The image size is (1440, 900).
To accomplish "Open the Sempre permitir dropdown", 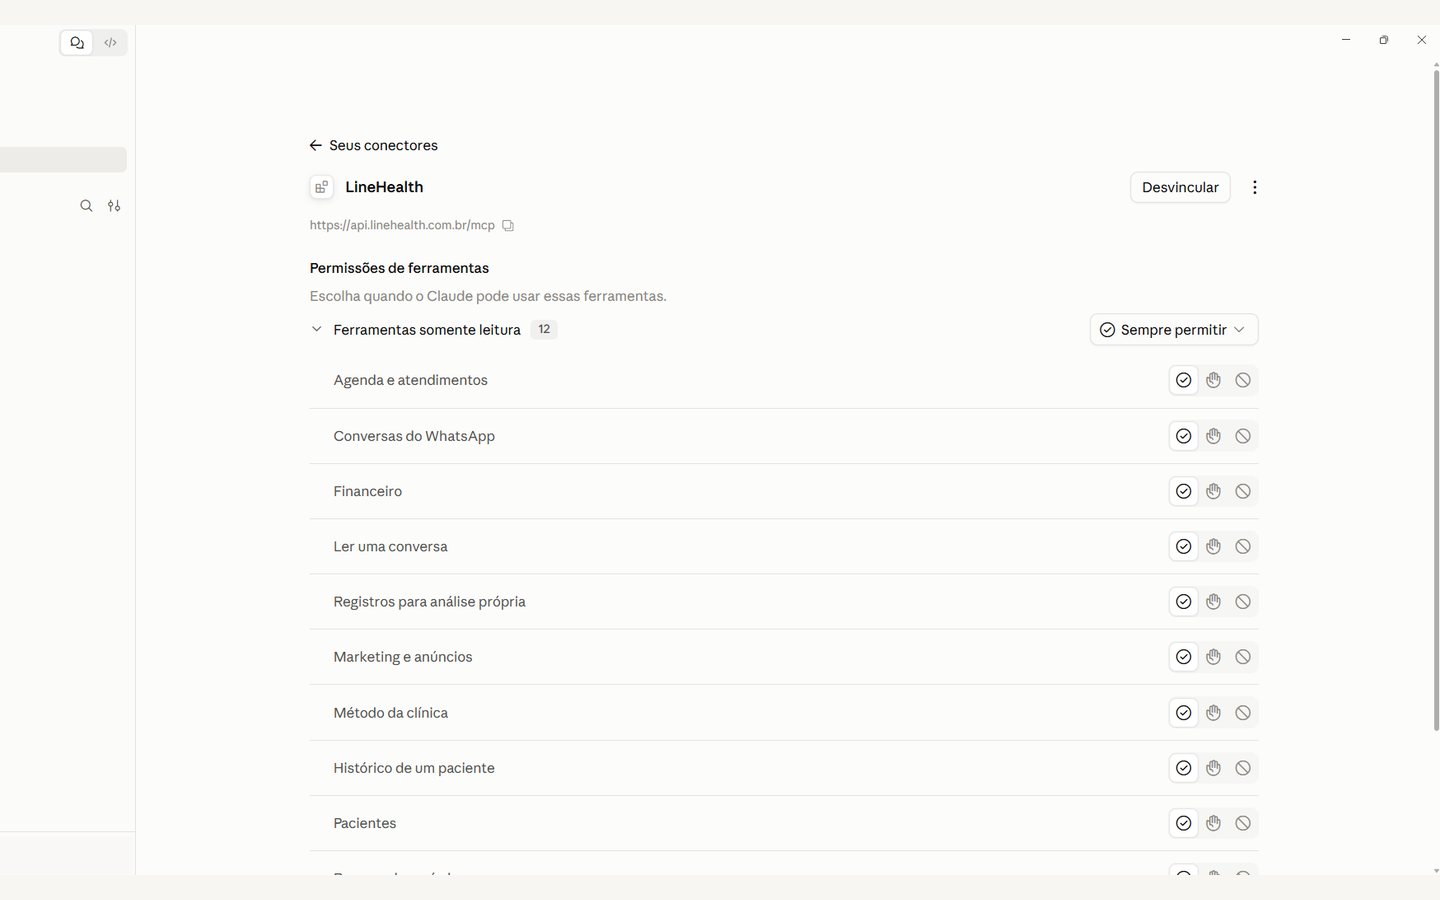I will pyautogui.click(x=1174, y=330).
